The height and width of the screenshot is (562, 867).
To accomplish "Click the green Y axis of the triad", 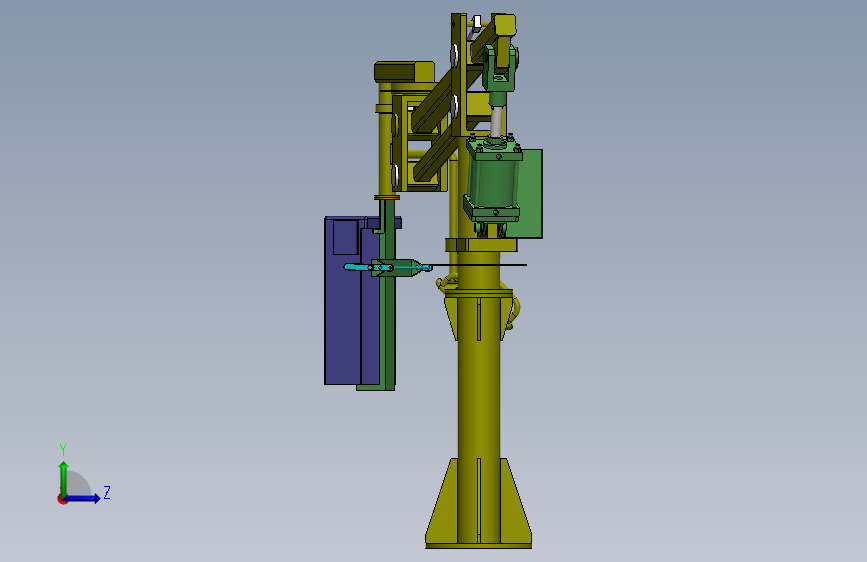I will tap(64, 478).
